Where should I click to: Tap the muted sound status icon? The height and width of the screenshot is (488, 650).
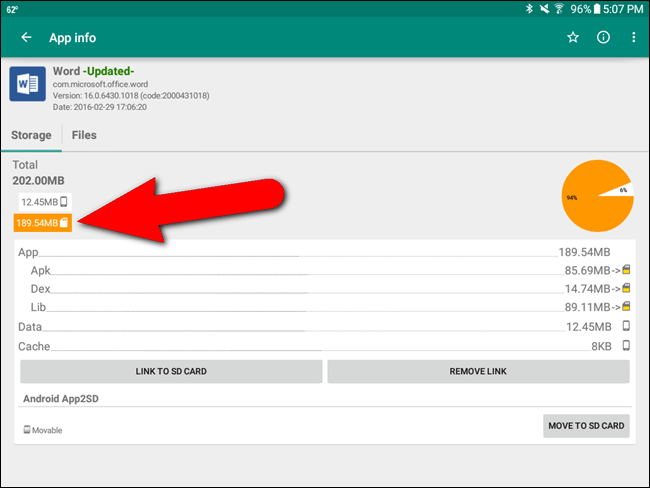544,9
